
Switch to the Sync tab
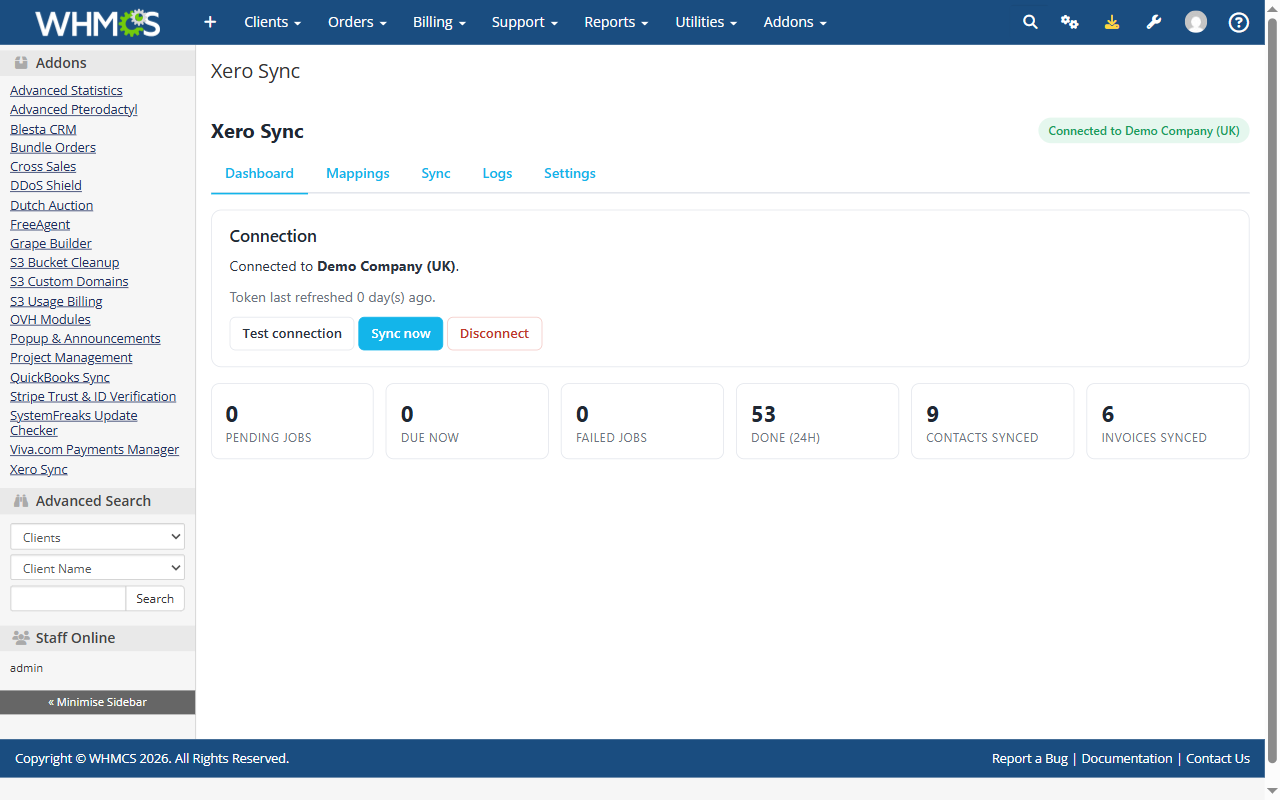pyautogui.click(x=436, y=173)
